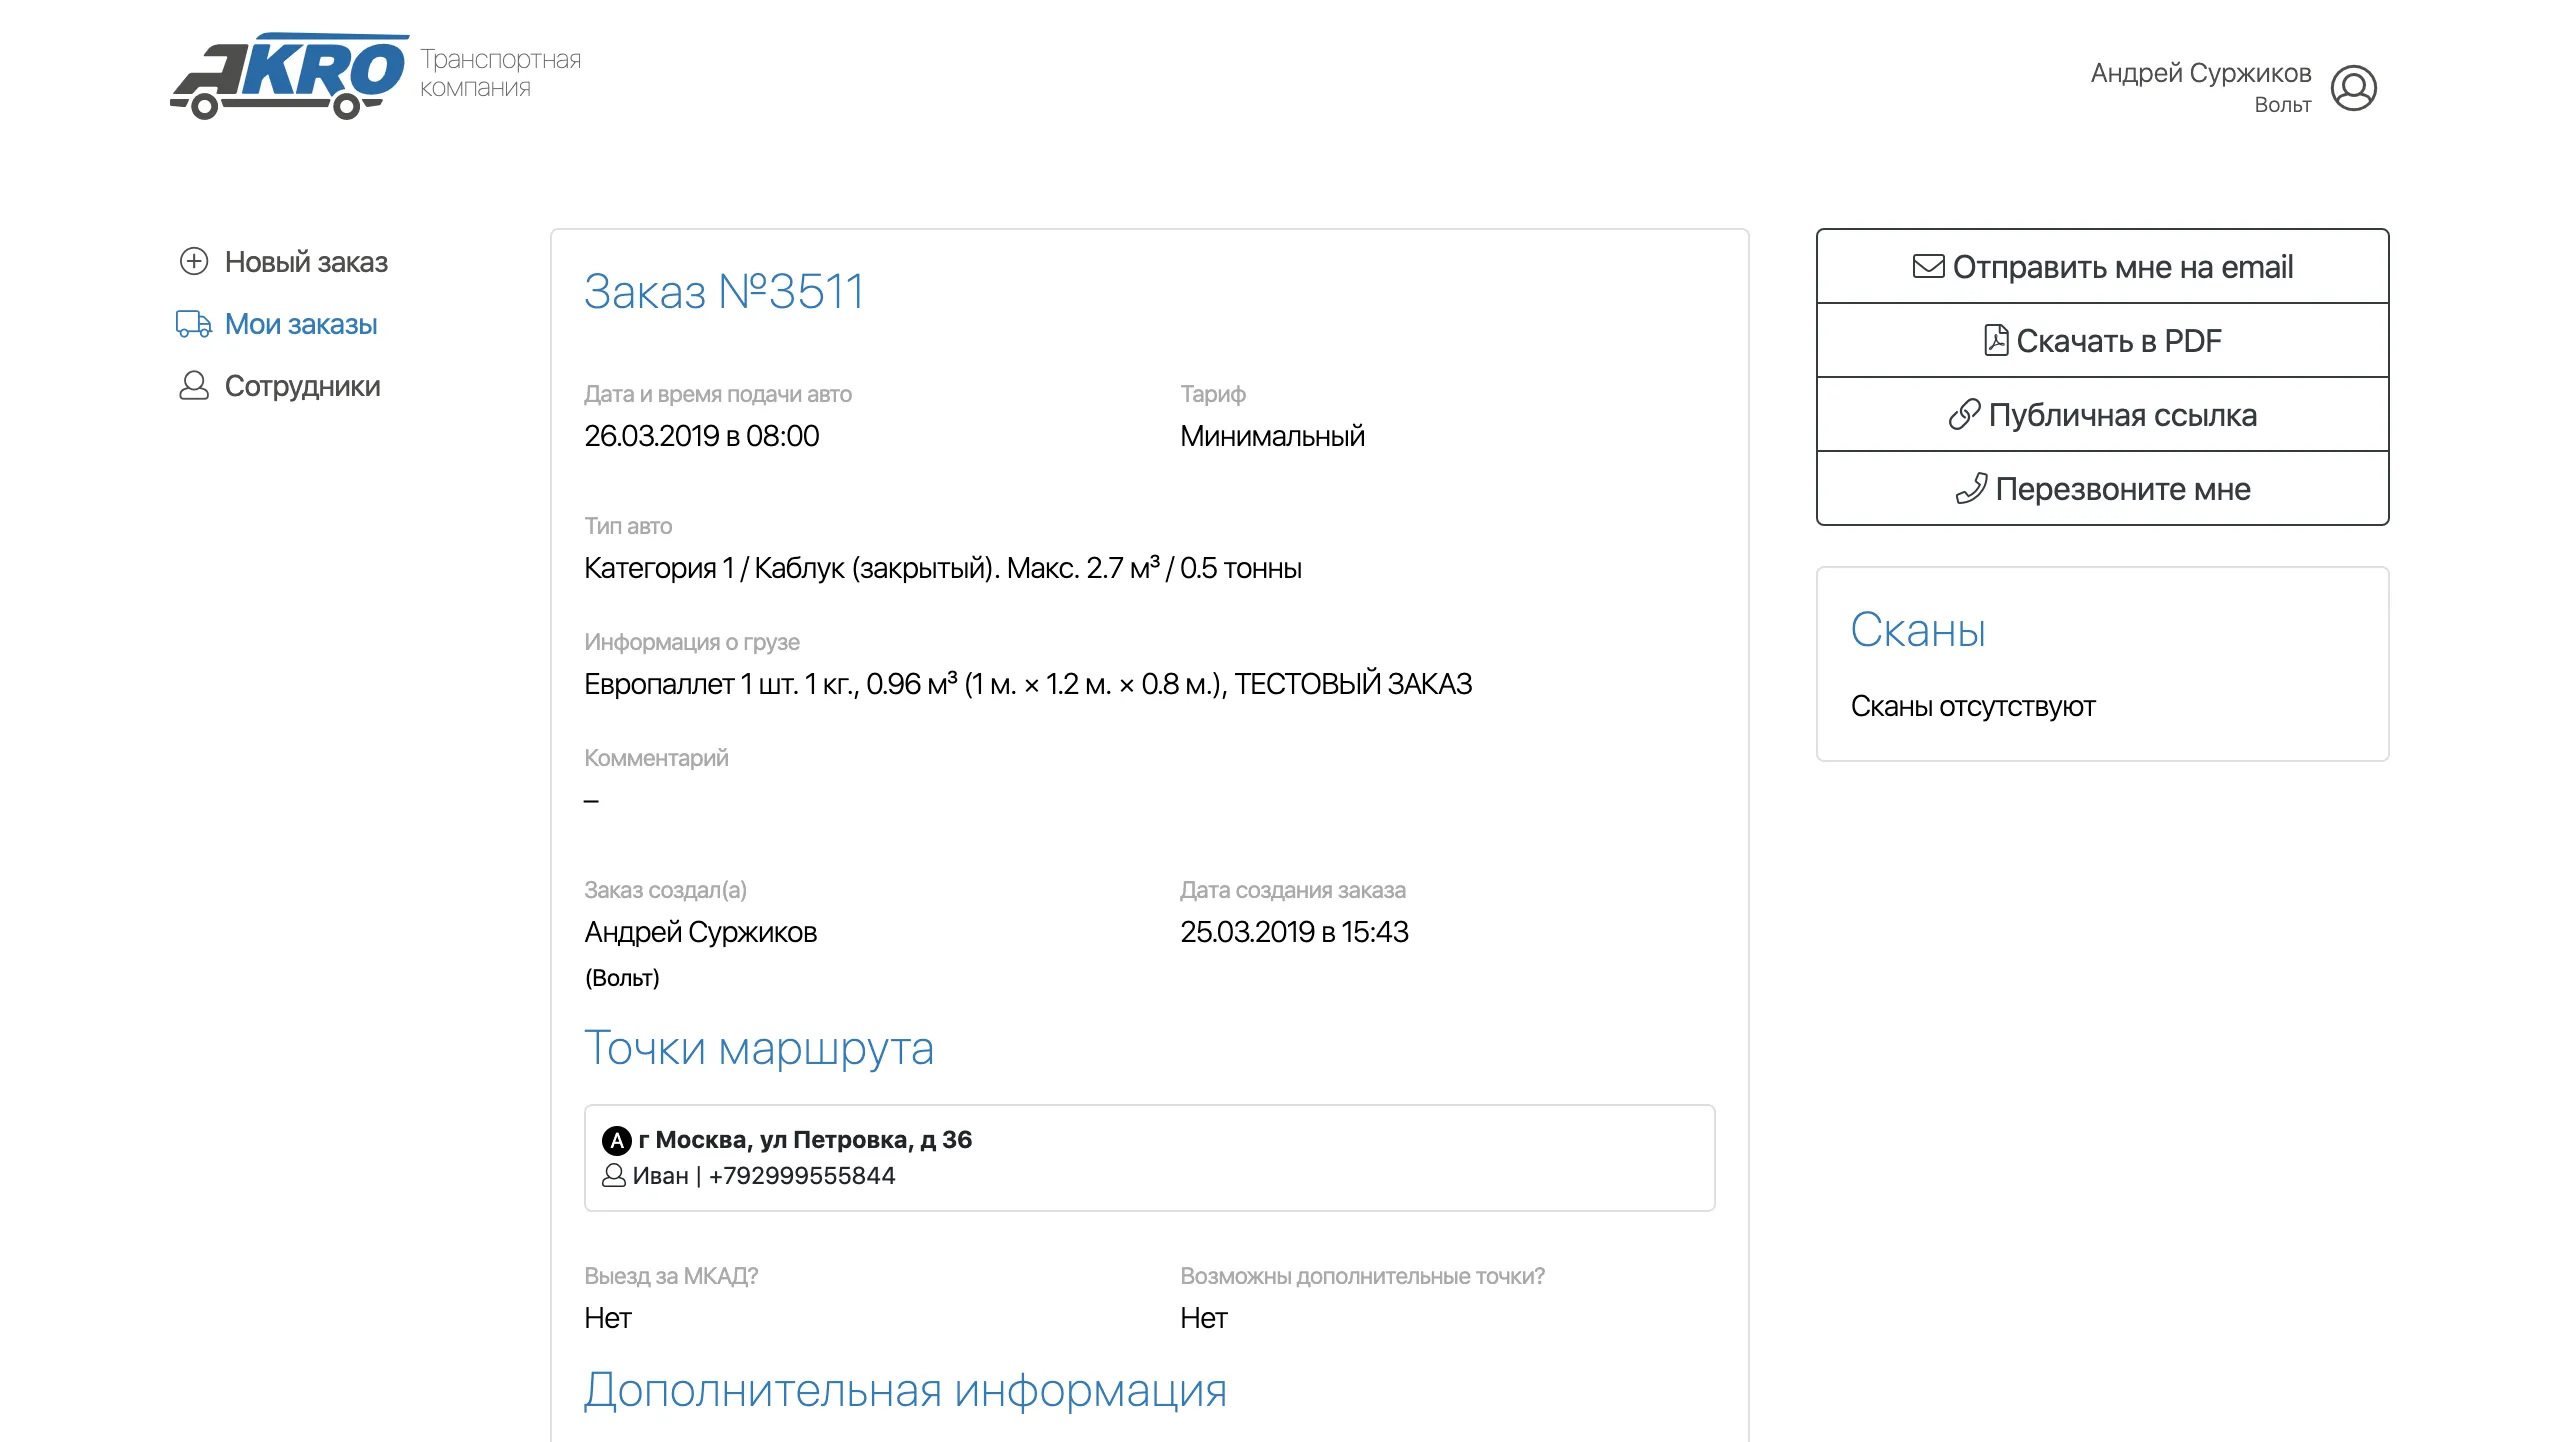The width and height of the screenshot is (2560, 1442).
Task: Click the Андрей Суржиков account name
Action: click(x=2200, y=73)
